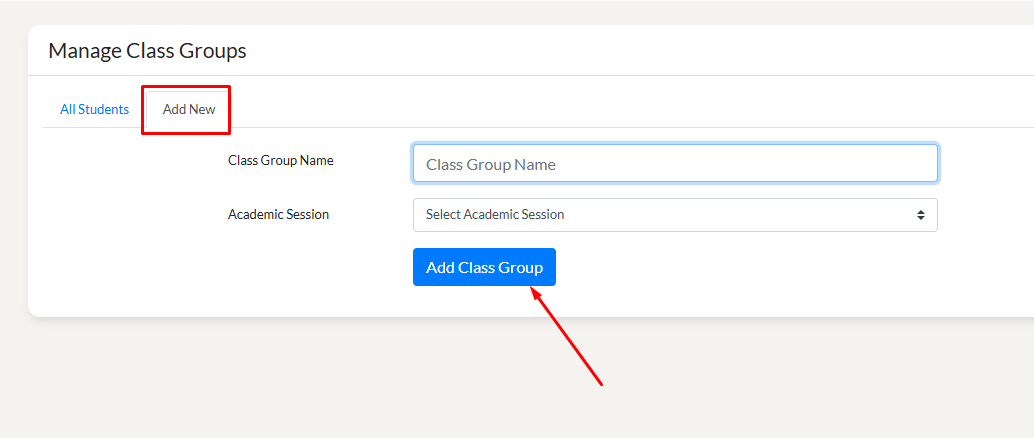Toggle the up-down caret in session select
The image size is (1034, 438).
pos(920,215)
